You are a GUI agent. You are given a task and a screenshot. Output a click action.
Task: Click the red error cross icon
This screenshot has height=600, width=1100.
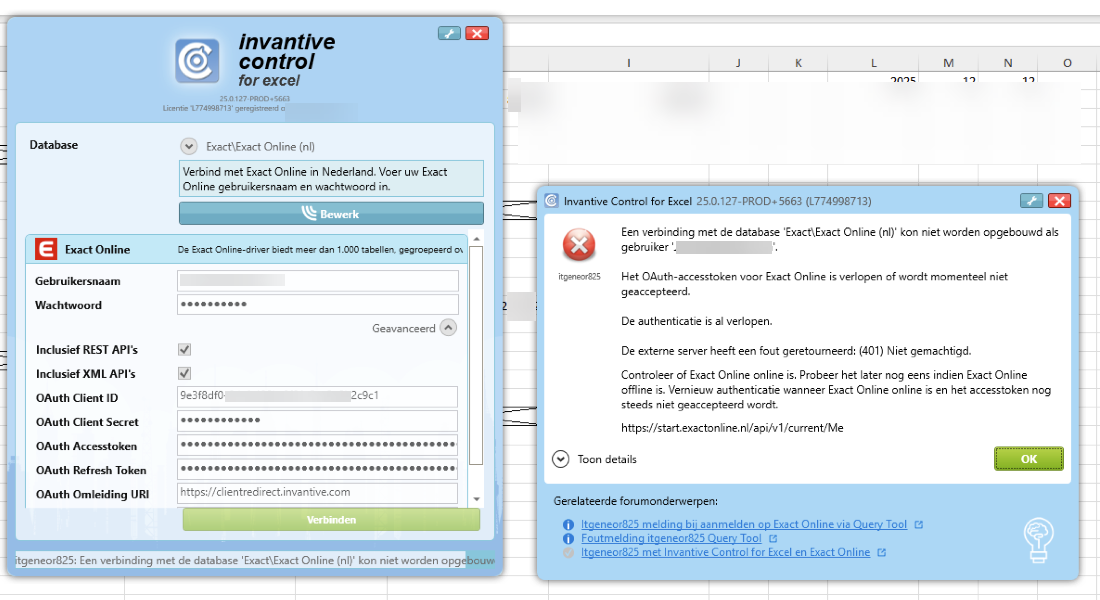click(579, 244)
